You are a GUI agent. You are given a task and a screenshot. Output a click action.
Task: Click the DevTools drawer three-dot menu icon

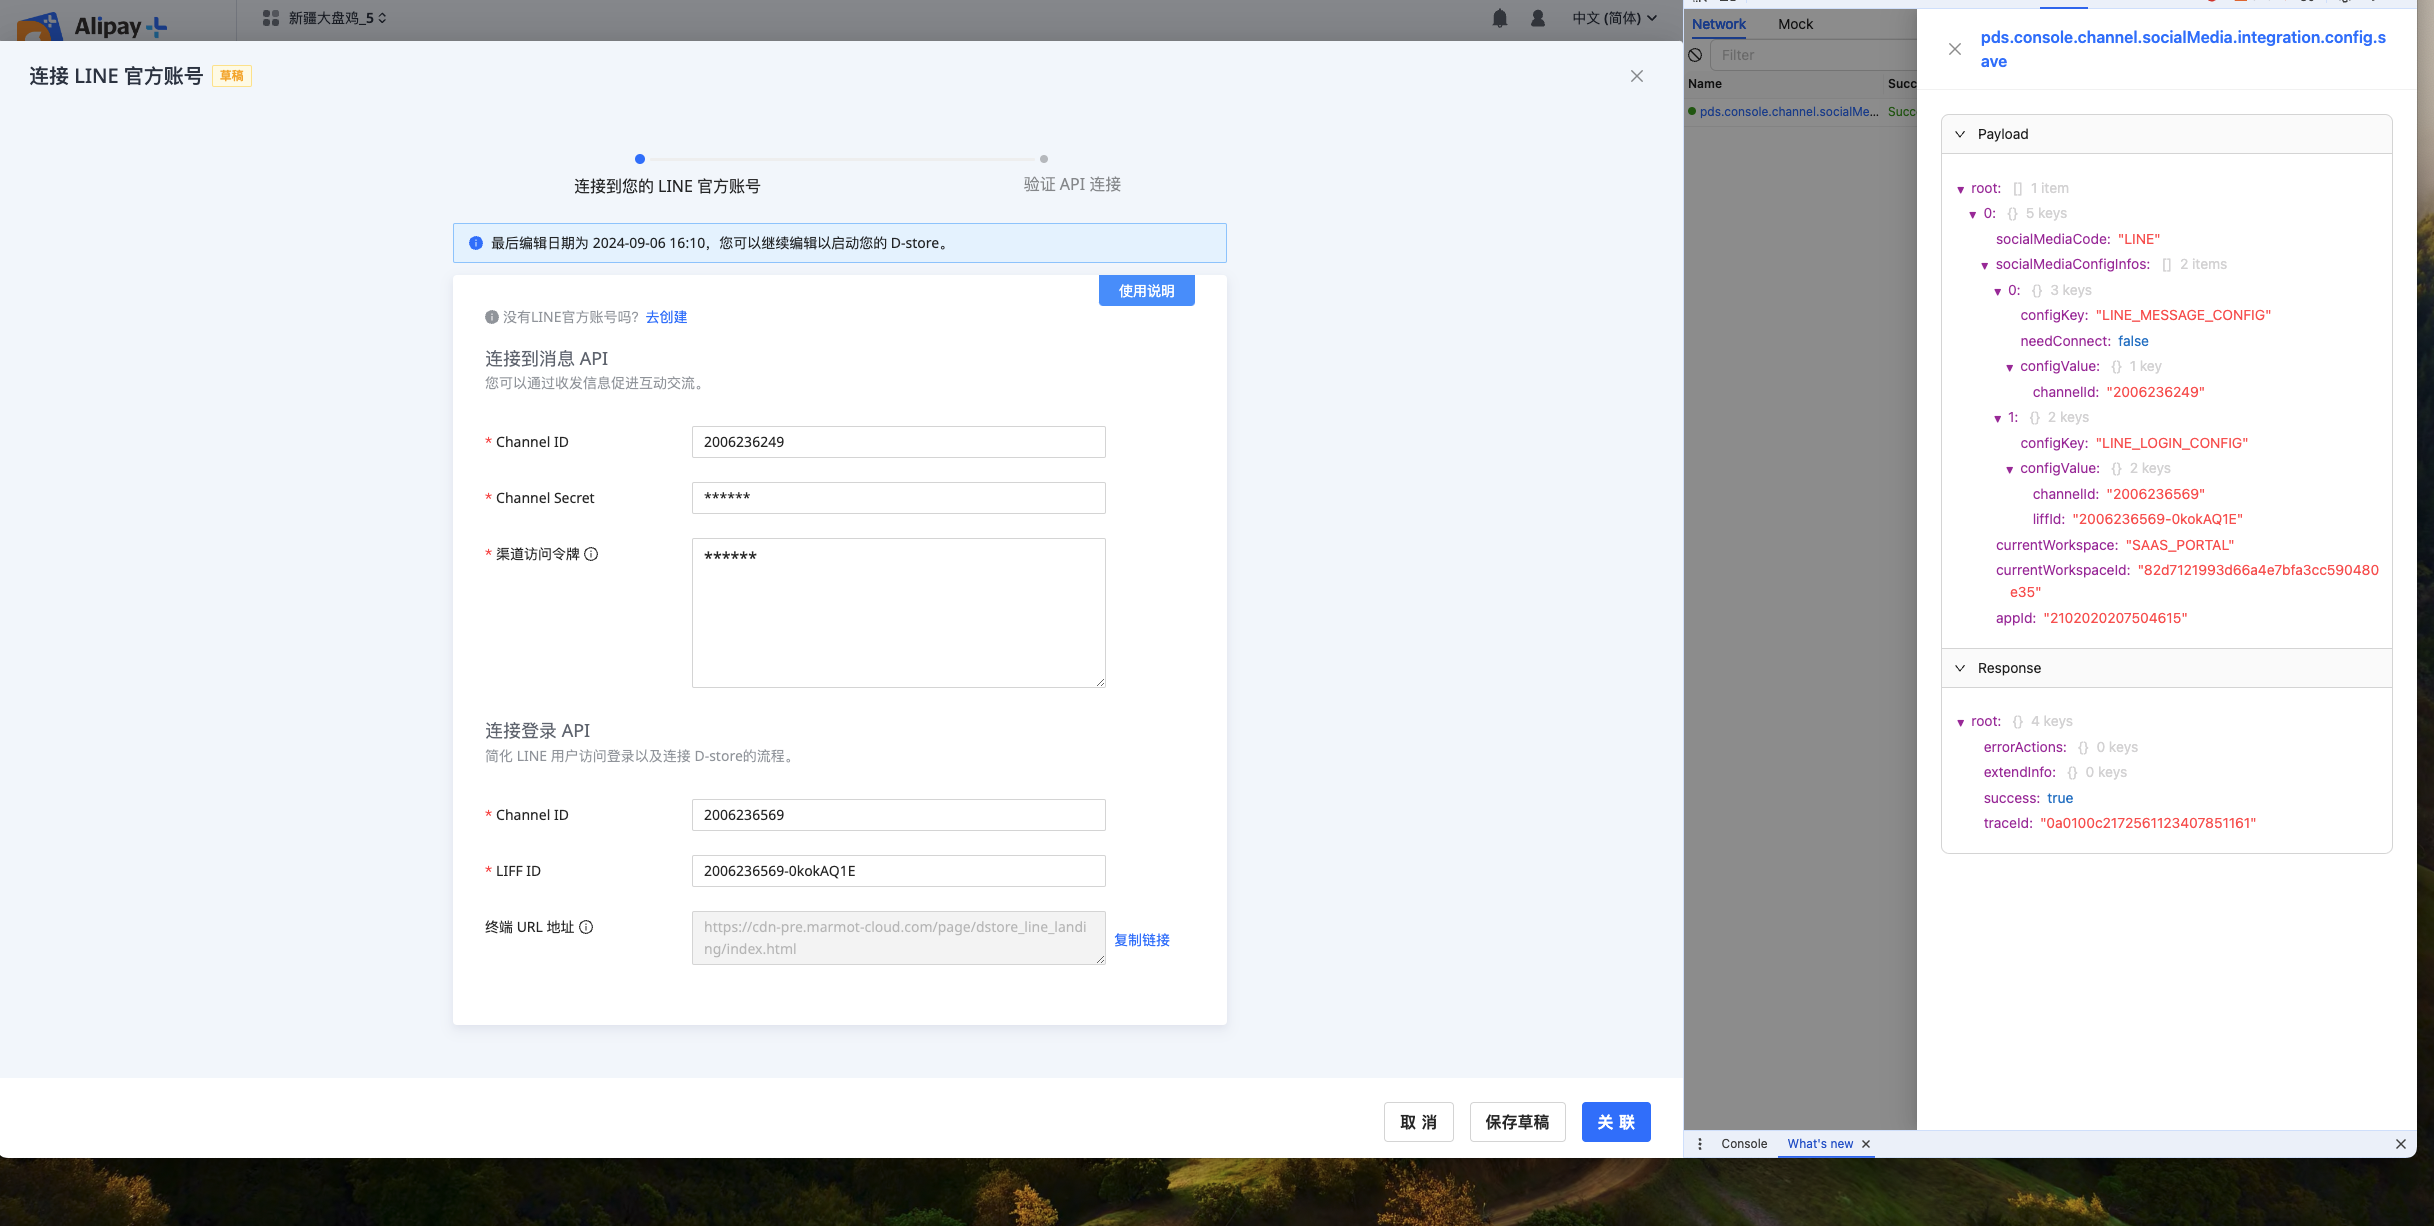[x=1700, y=1144]
